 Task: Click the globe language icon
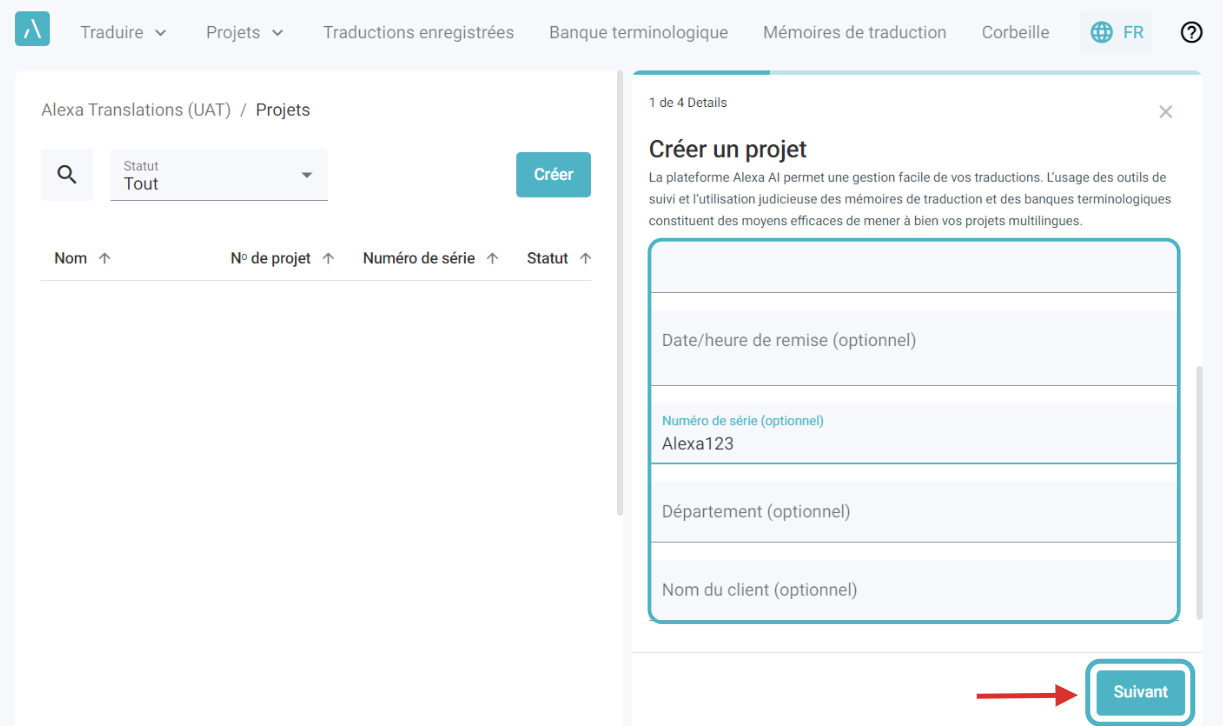[x=1101, y=32]
